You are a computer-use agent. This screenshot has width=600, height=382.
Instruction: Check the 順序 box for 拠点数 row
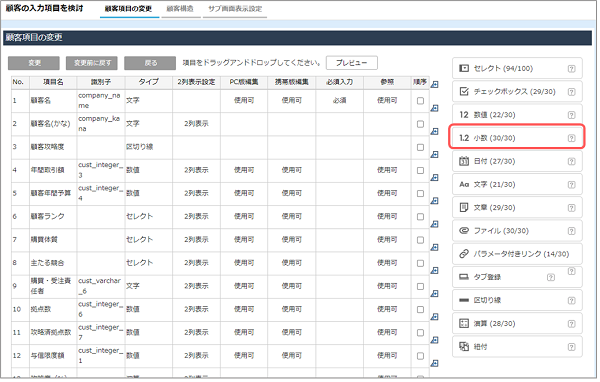point(420,309)
